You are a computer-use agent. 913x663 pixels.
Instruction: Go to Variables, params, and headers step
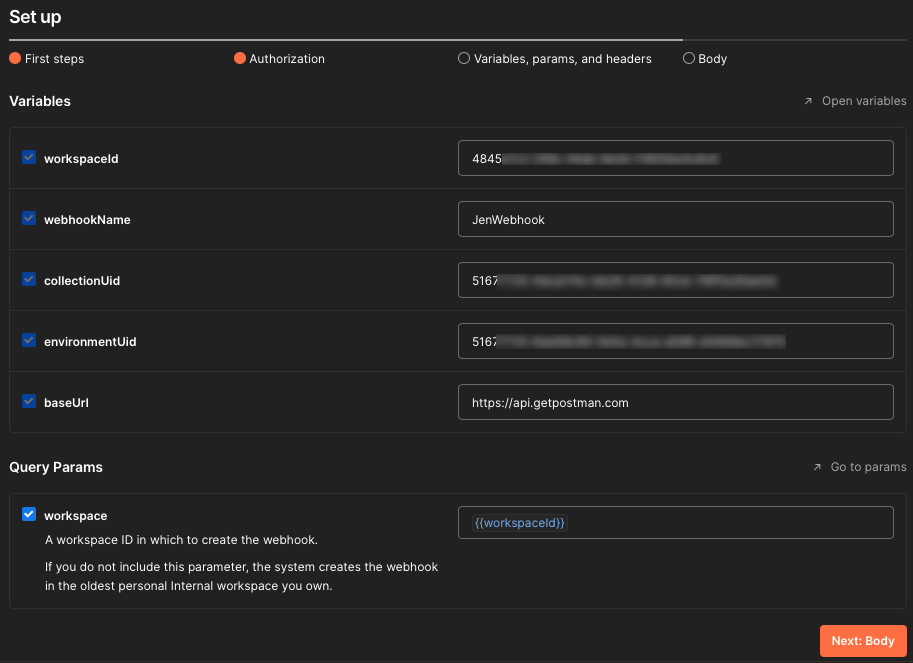555,59
